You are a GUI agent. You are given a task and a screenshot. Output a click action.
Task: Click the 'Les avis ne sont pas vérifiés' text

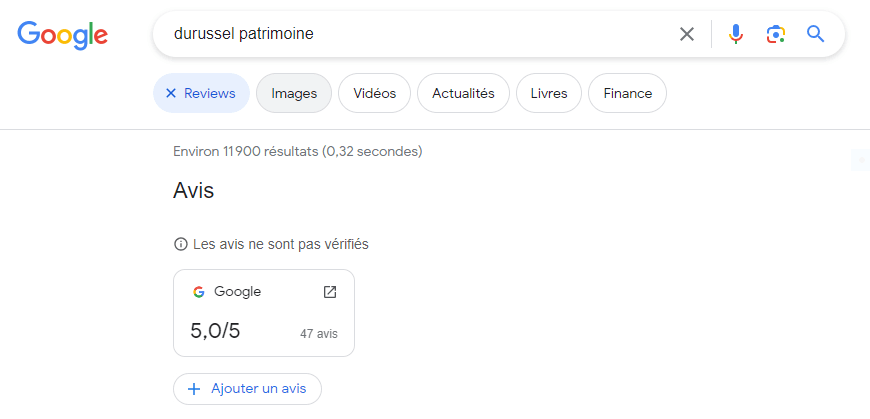tap(281, 244)
